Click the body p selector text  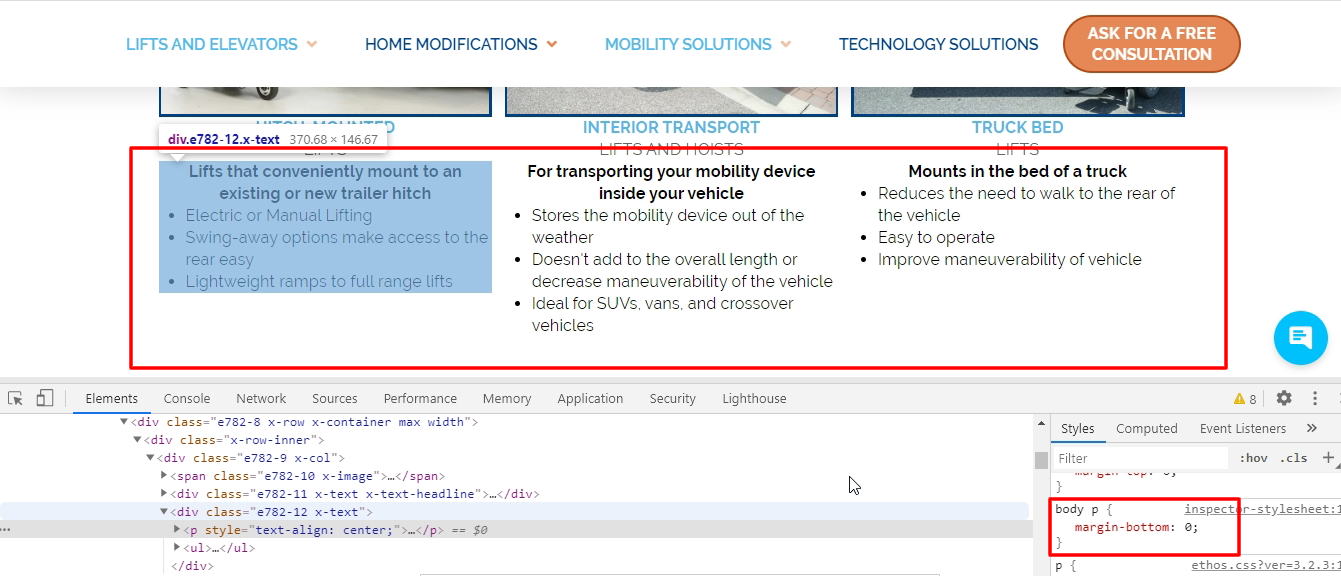click(1079, 509)
